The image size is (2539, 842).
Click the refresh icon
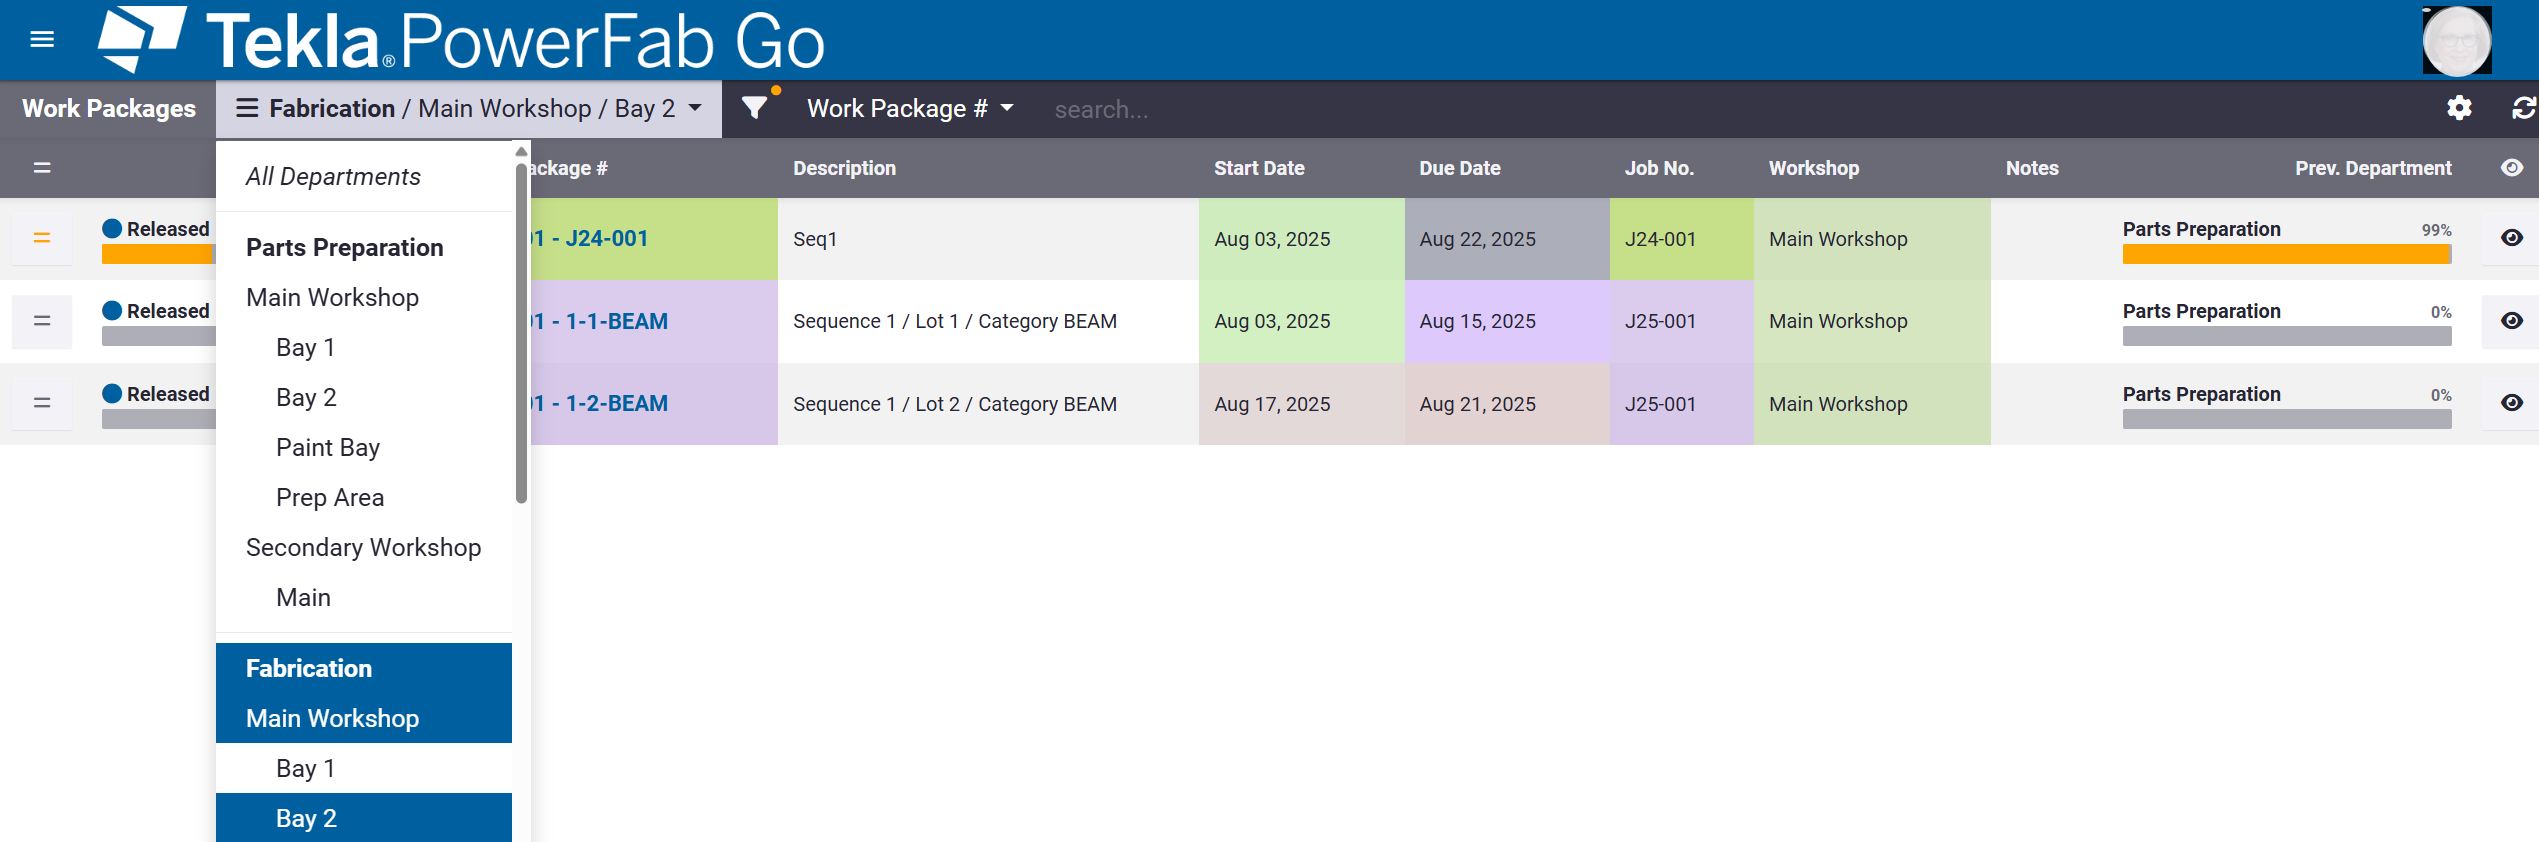[x=2523, y=108]
